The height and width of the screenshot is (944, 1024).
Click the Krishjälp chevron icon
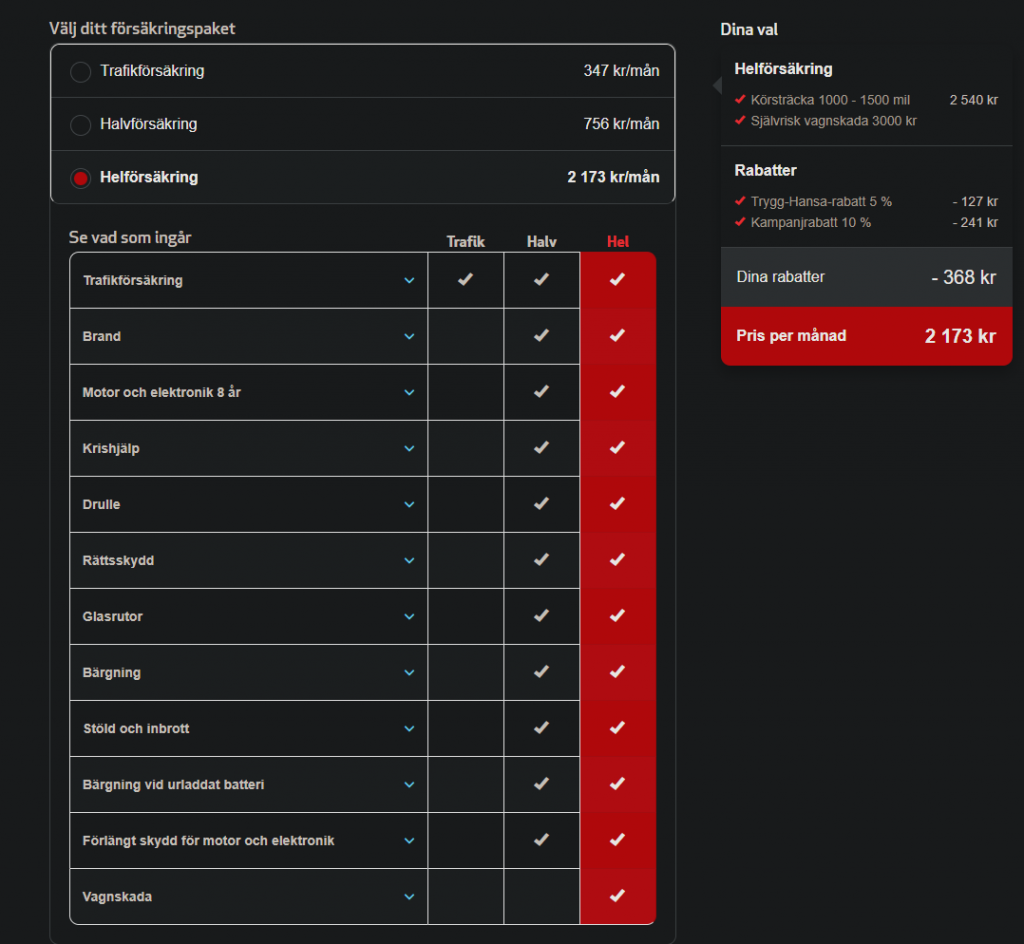409,449
